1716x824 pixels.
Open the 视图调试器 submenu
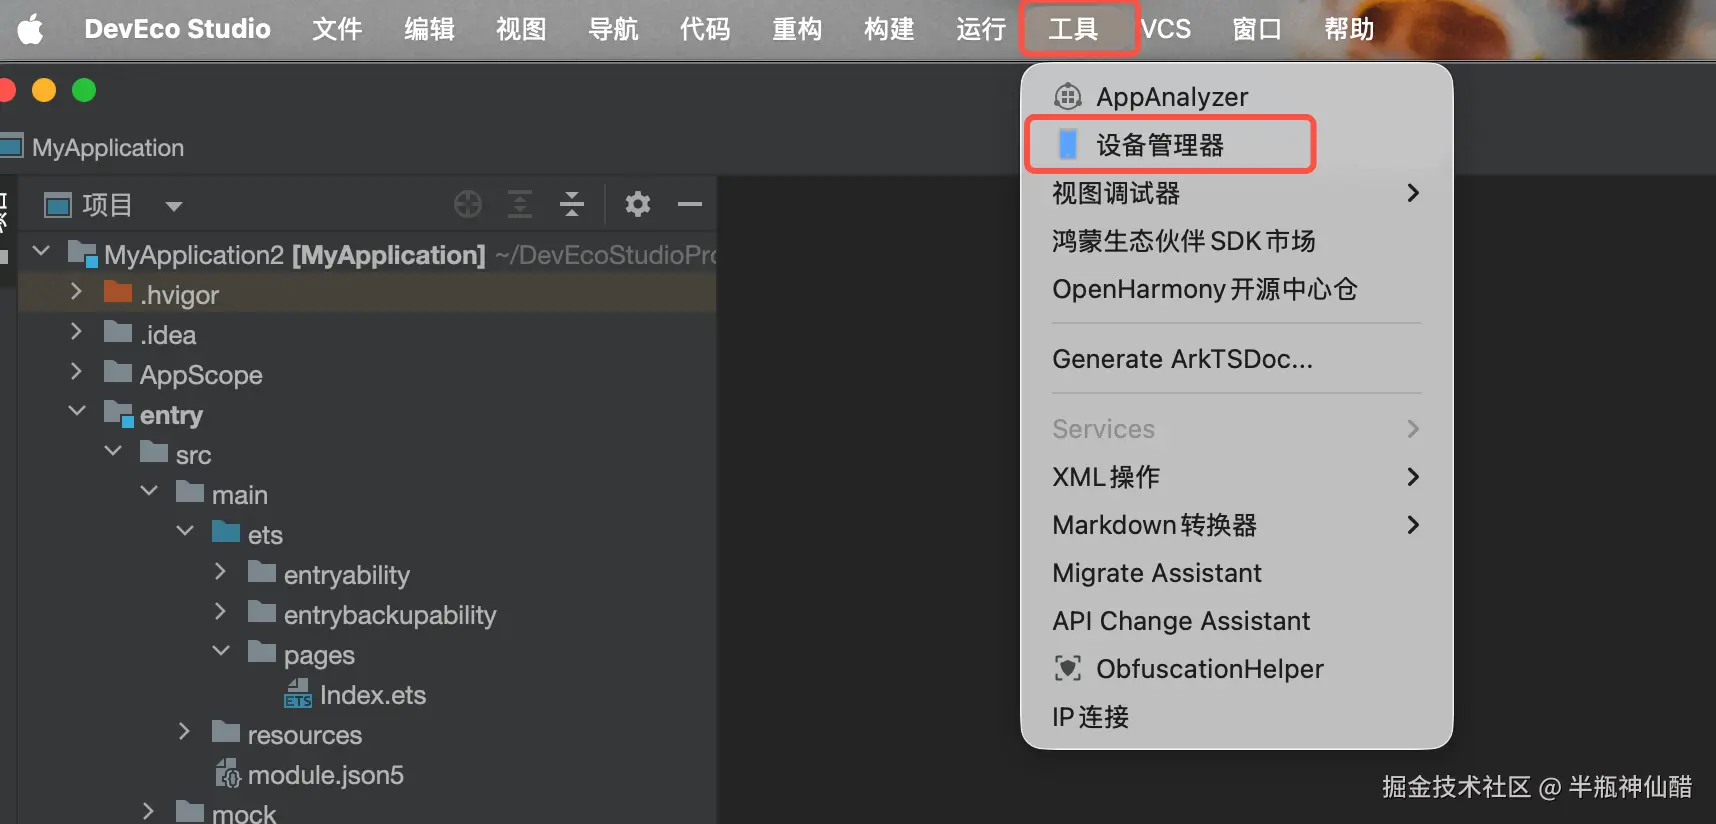1236,193
